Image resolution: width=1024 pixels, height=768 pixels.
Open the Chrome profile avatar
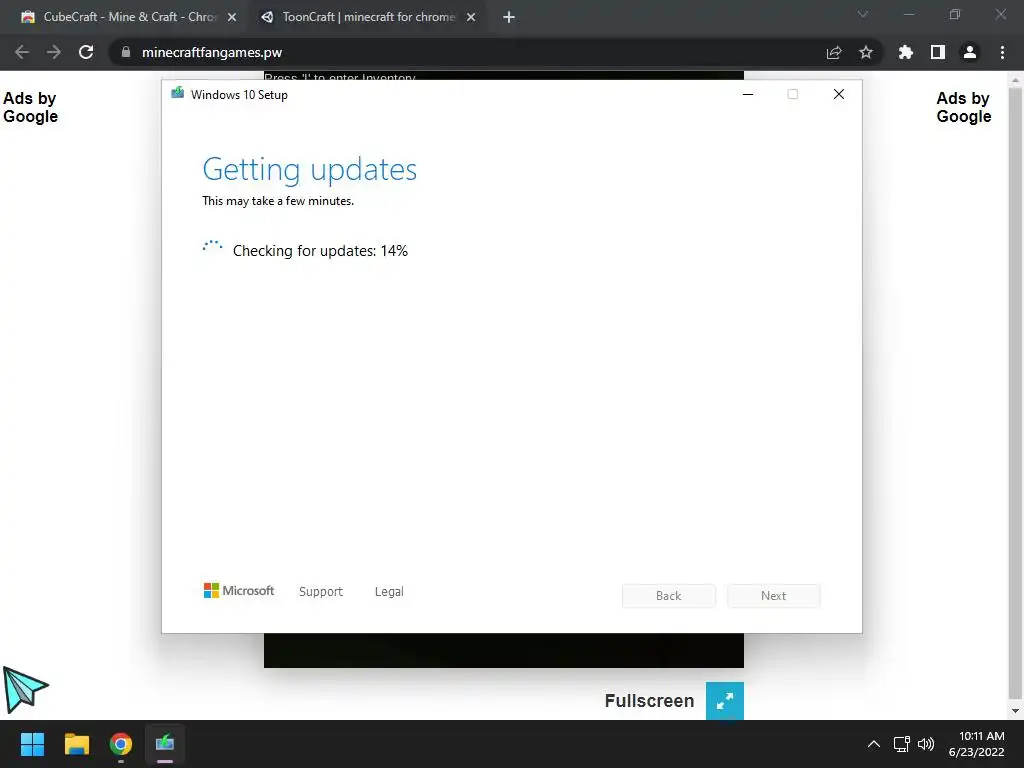click(x=970, y=52)
